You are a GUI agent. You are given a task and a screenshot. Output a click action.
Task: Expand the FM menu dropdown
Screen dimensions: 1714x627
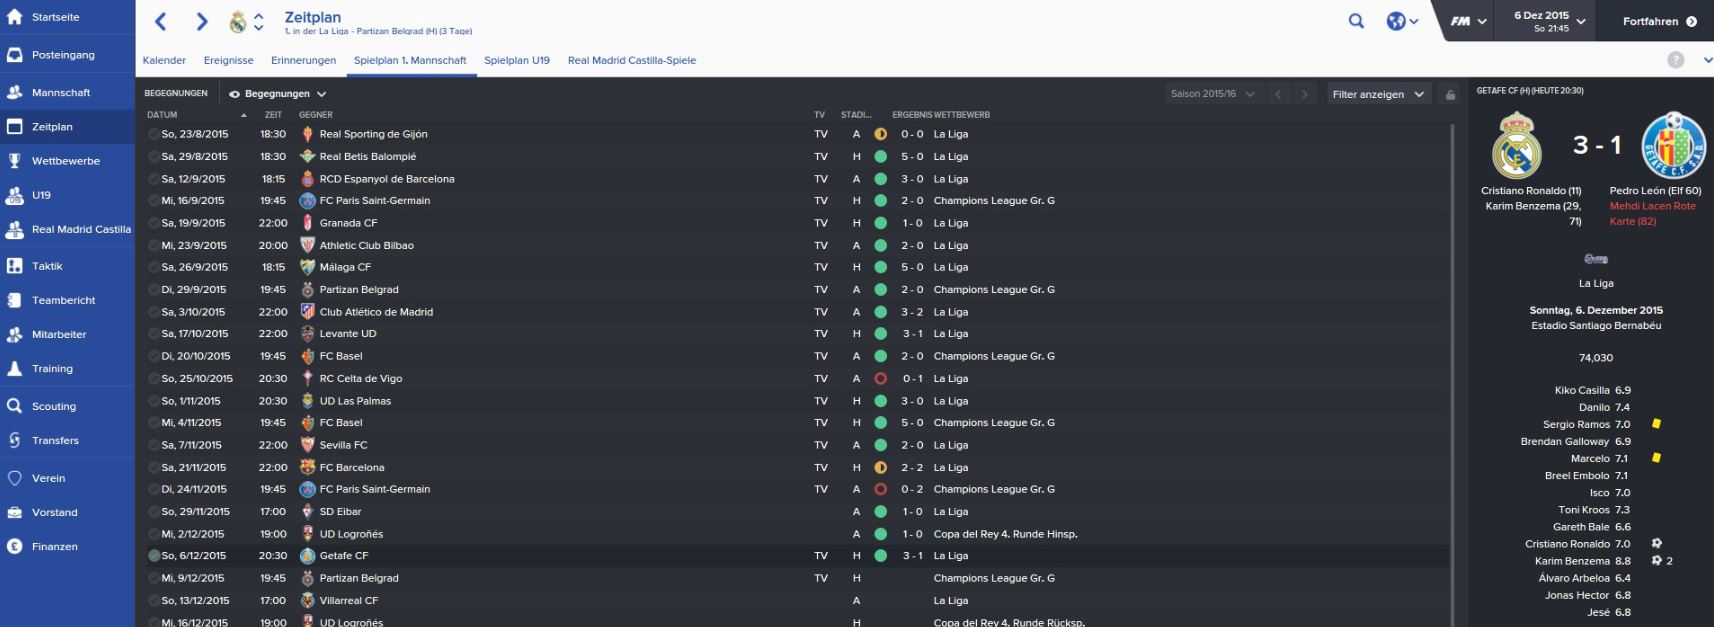[x=1468, y=21]
